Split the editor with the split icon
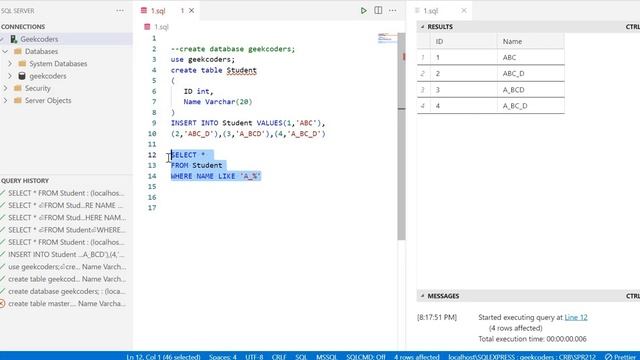Image resolution: width=640 pixels, height=360 pixels. [378, 11]
